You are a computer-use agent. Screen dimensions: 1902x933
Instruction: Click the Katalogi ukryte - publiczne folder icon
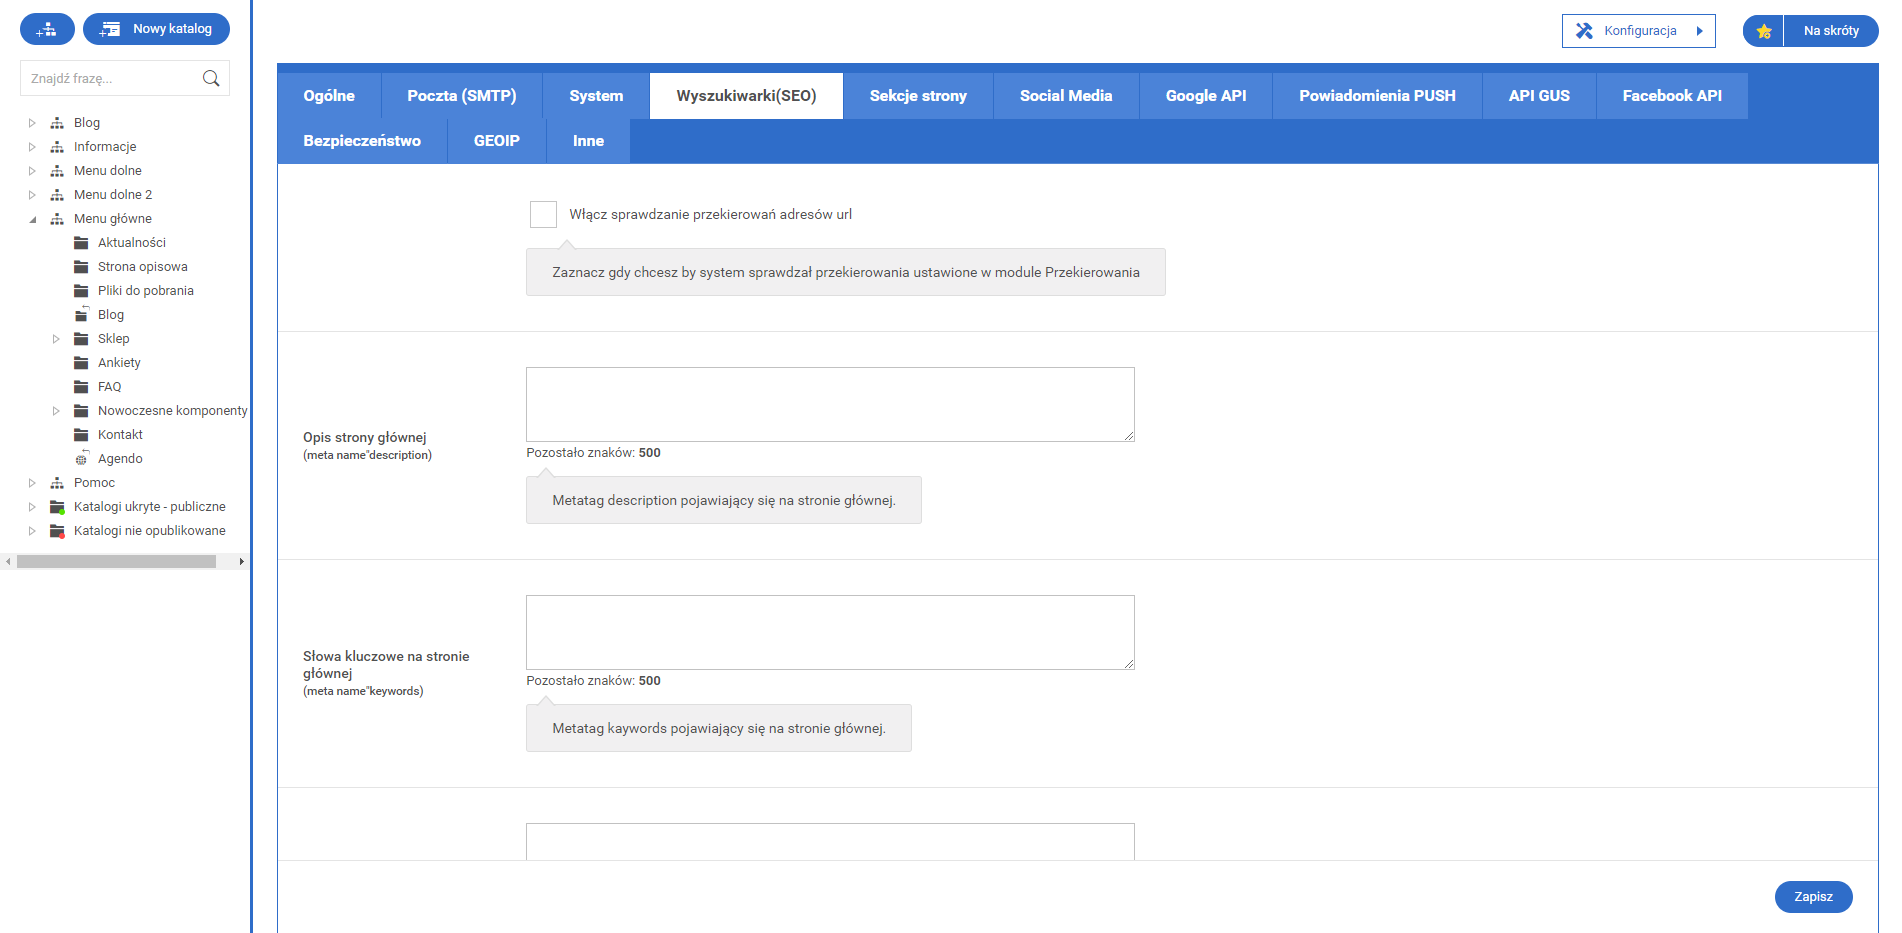click(57, 507)
